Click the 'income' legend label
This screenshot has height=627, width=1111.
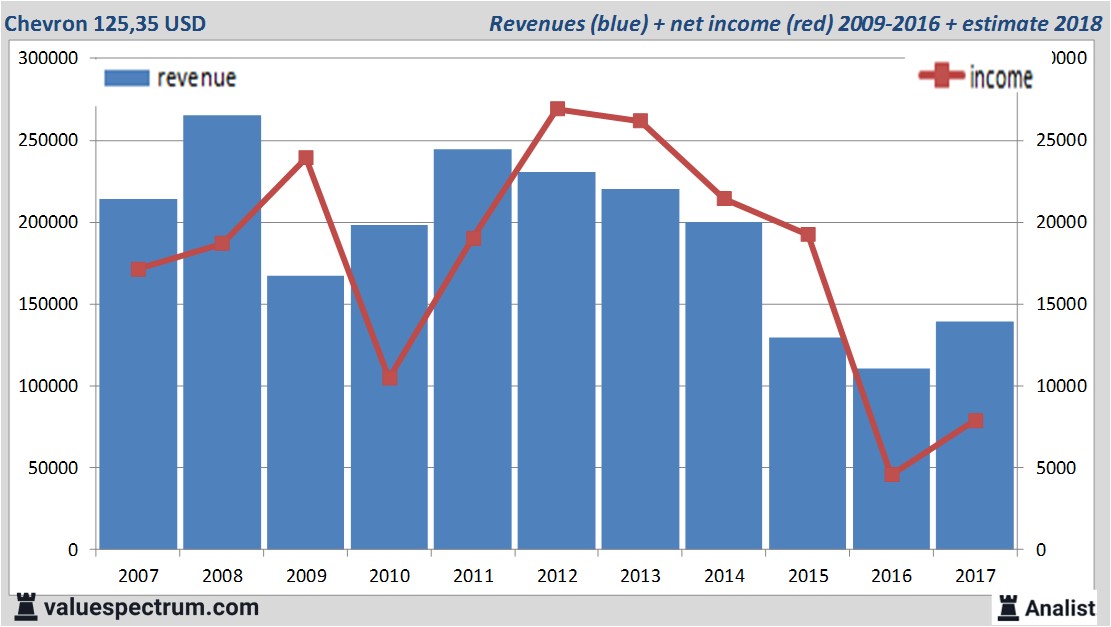click(x=1001, y=77)
